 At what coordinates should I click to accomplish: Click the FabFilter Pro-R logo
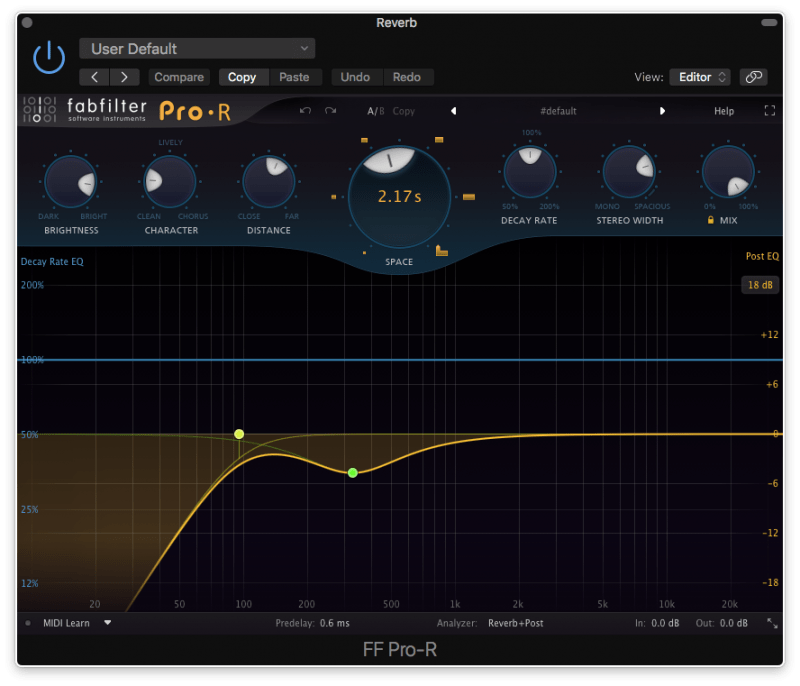click(x=128, y=110)
